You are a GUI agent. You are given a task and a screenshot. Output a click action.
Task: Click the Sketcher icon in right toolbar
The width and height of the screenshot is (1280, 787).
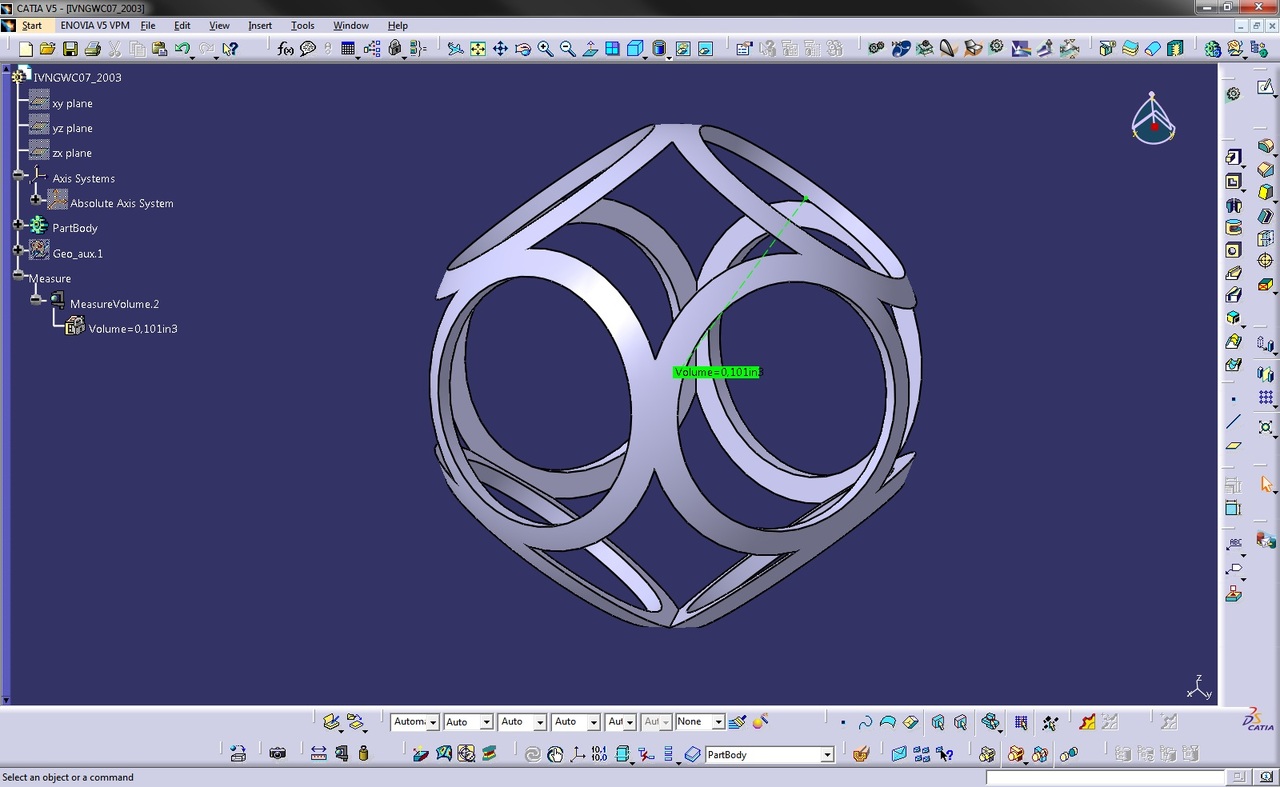pyautogui.click(x=1265, y=88)
